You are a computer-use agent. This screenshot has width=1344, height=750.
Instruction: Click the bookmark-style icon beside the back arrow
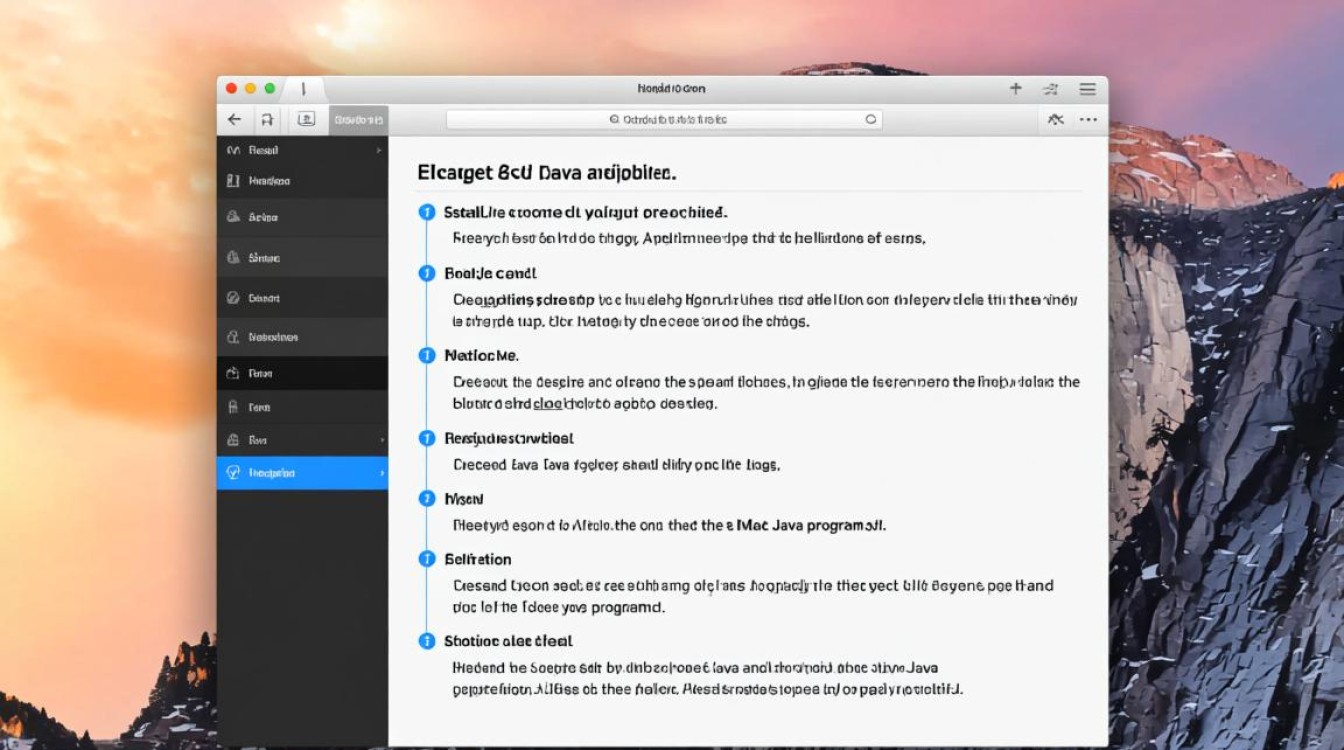pos(267,119)
